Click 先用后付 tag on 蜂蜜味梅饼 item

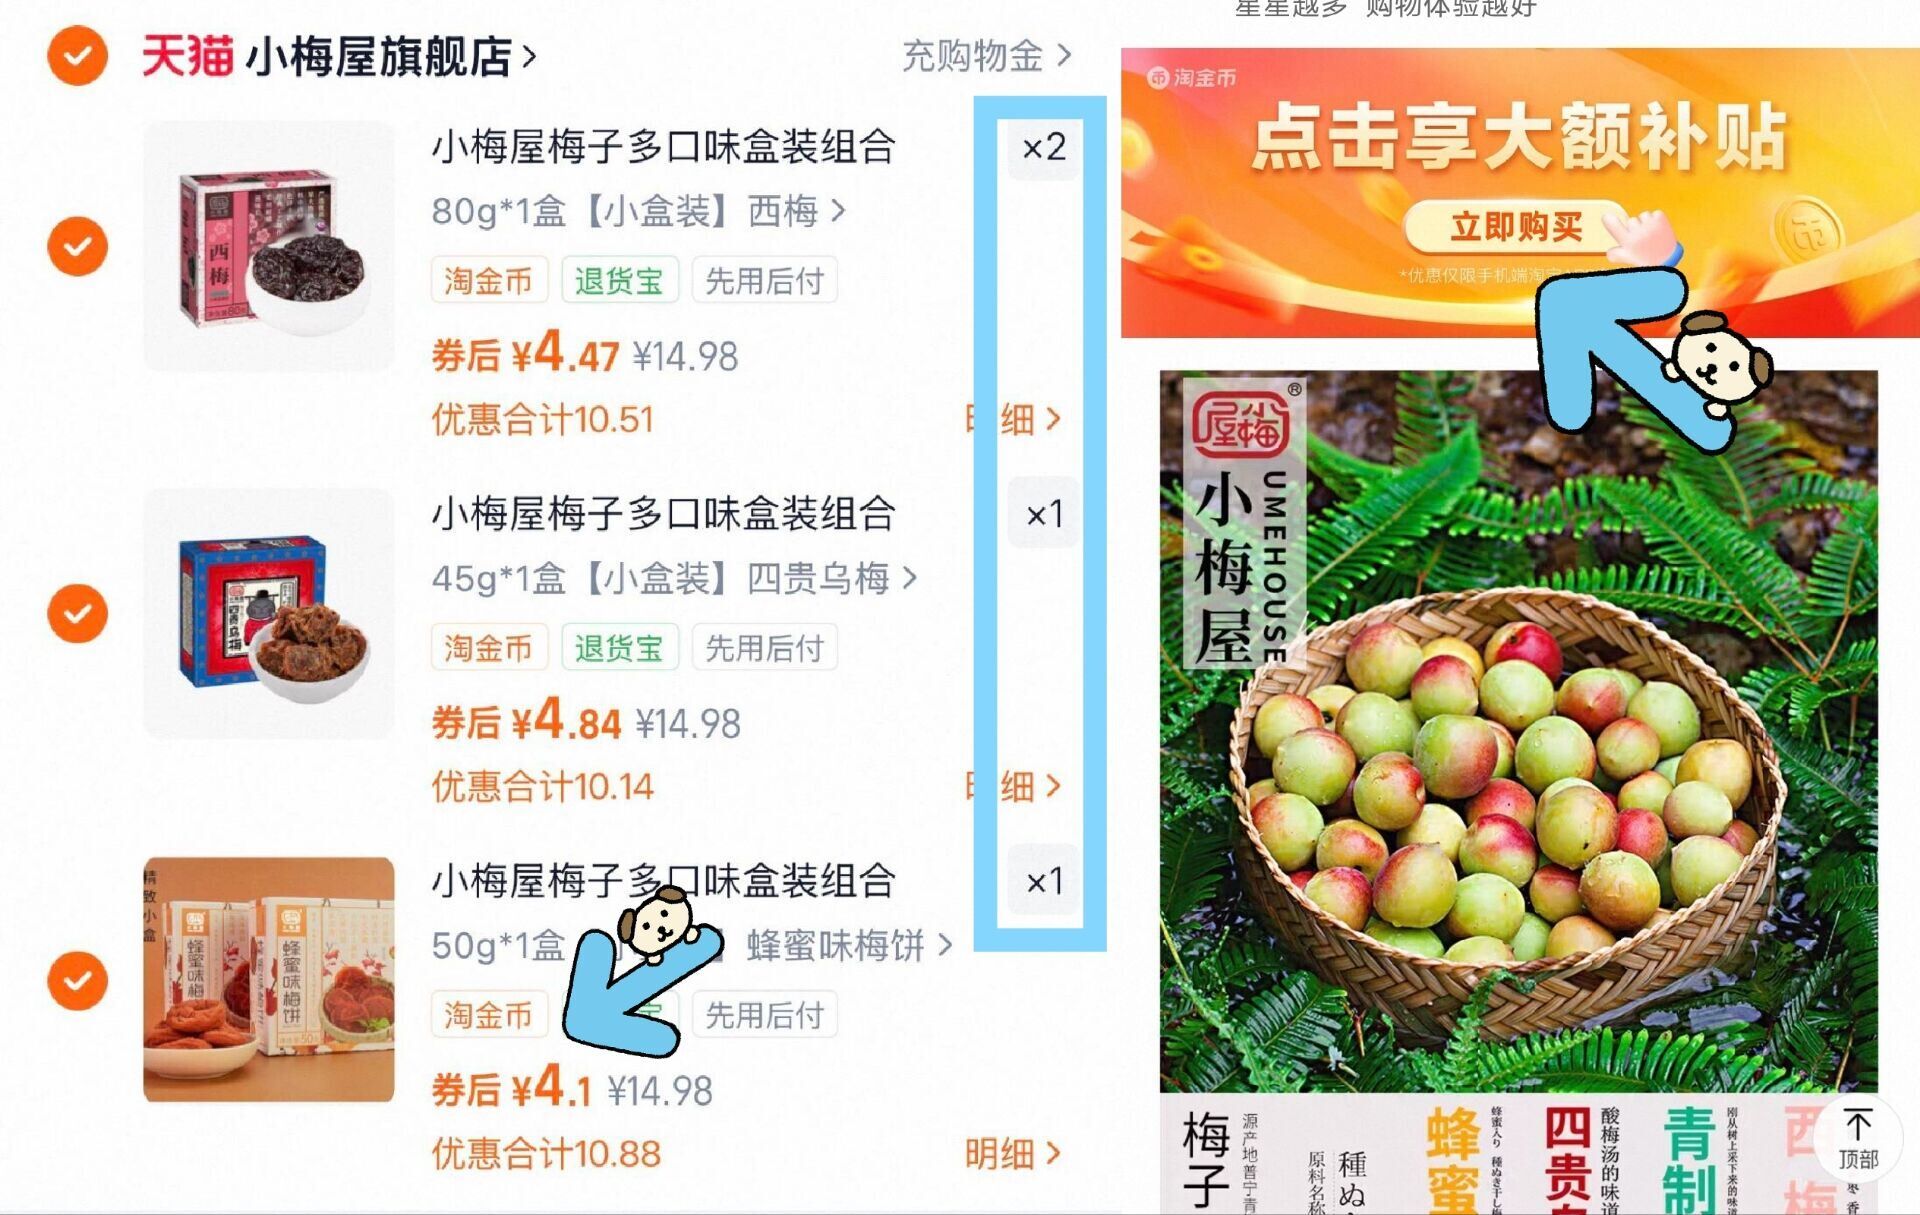(764, 1015)
